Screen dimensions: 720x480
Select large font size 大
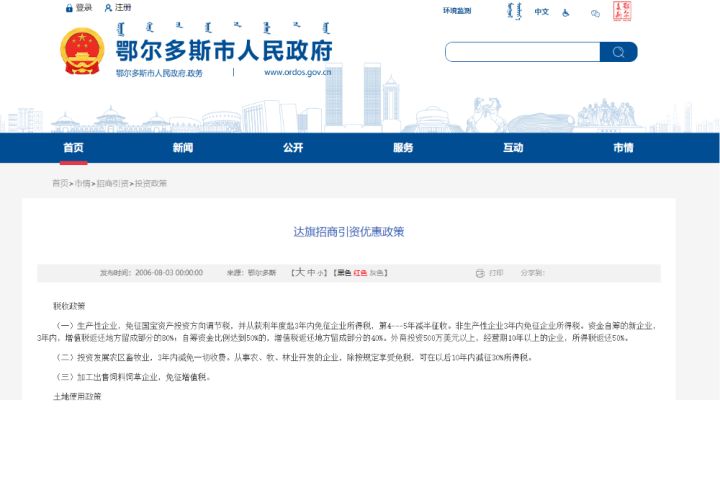tap(298, 272)
